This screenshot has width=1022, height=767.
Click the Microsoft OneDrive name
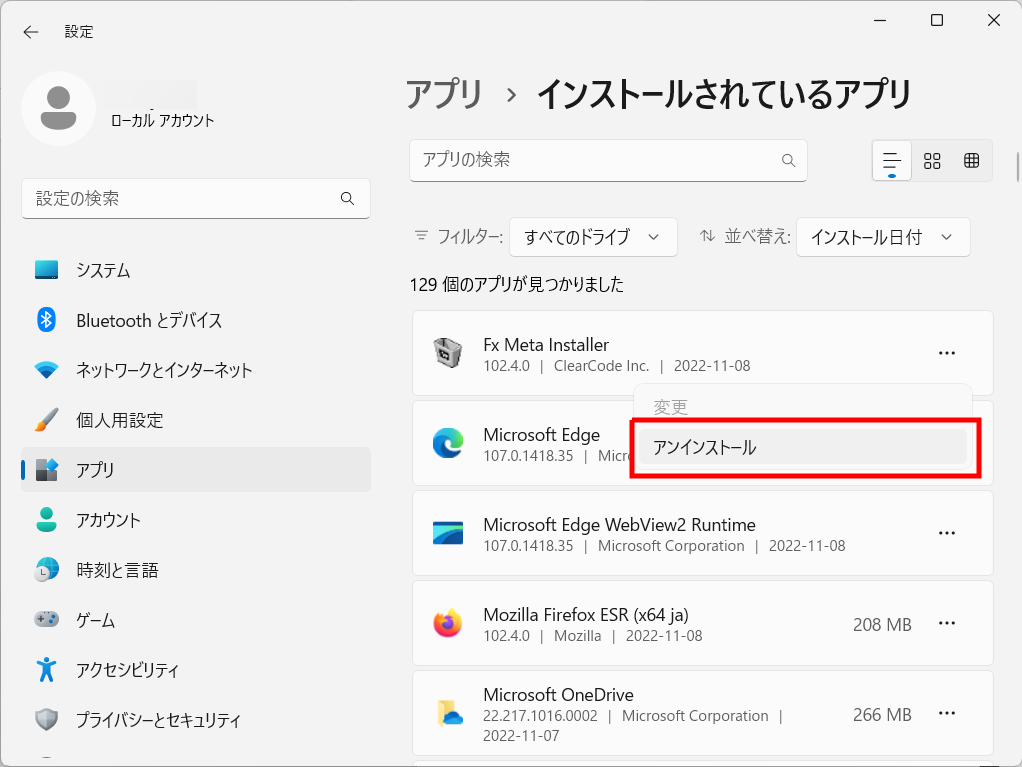[559, 695]
